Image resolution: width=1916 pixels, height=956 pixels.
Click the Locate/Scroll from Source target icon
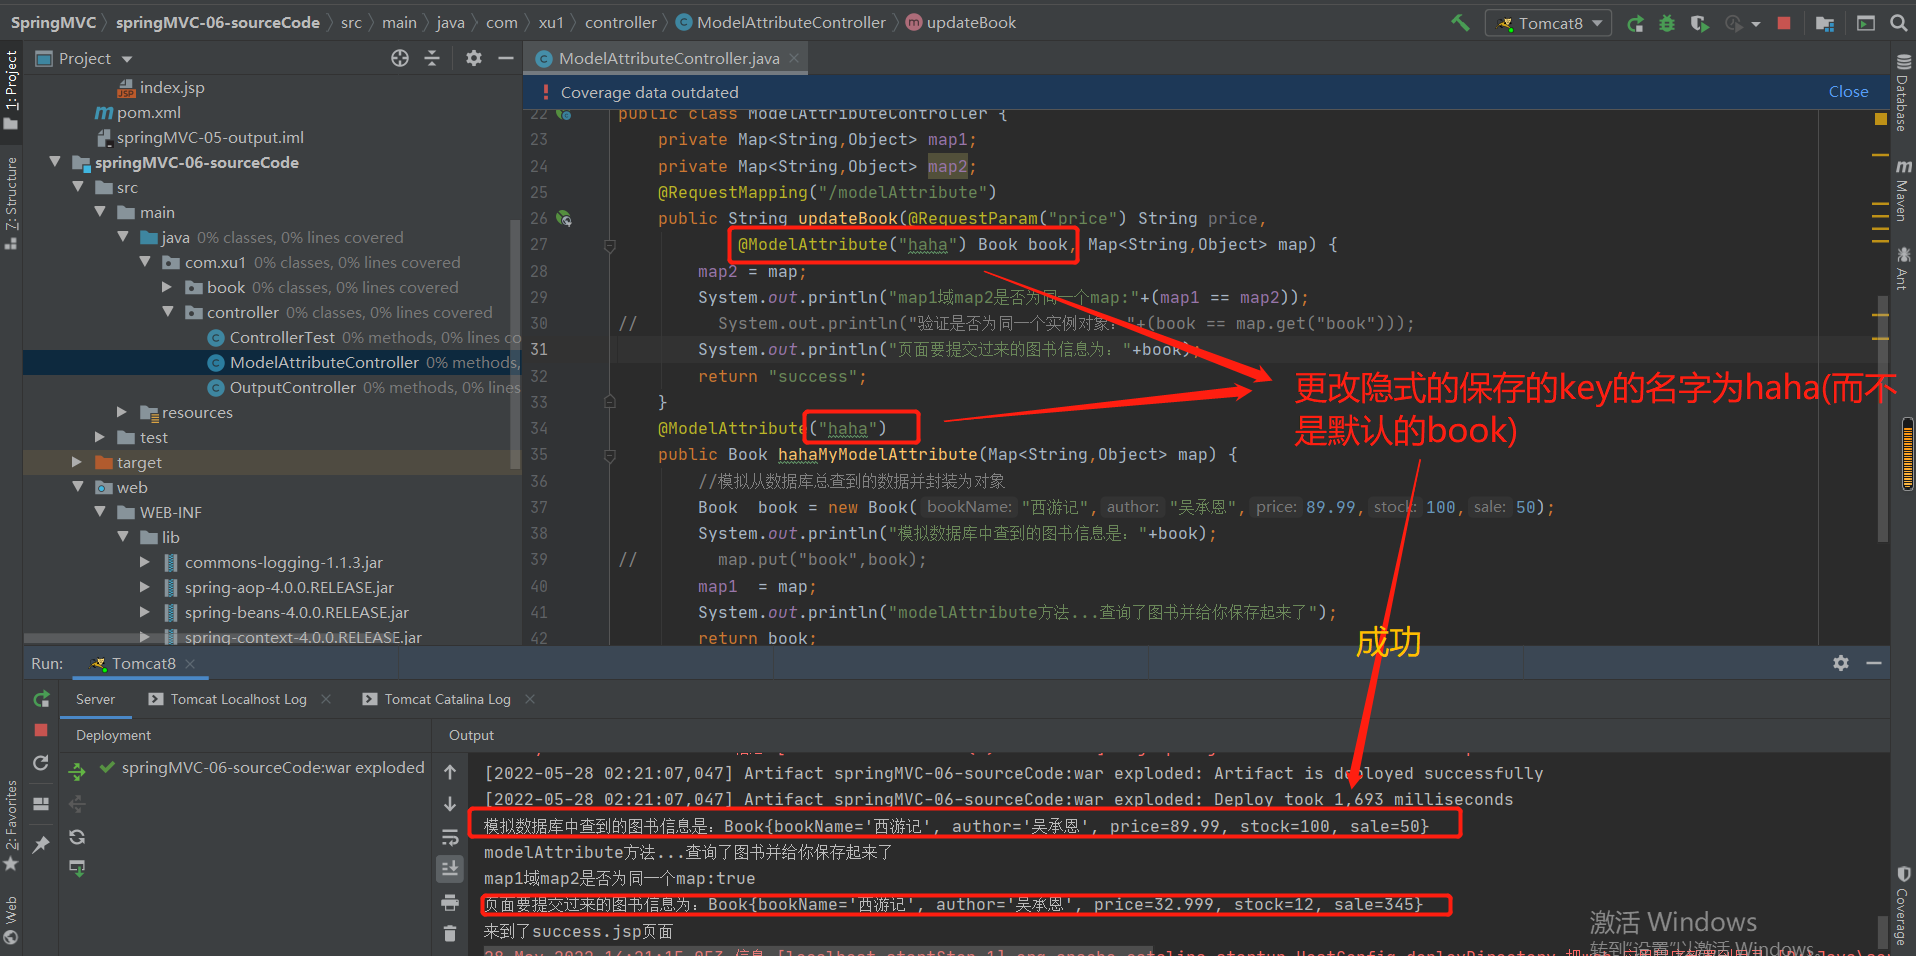(x=400, y=58)
